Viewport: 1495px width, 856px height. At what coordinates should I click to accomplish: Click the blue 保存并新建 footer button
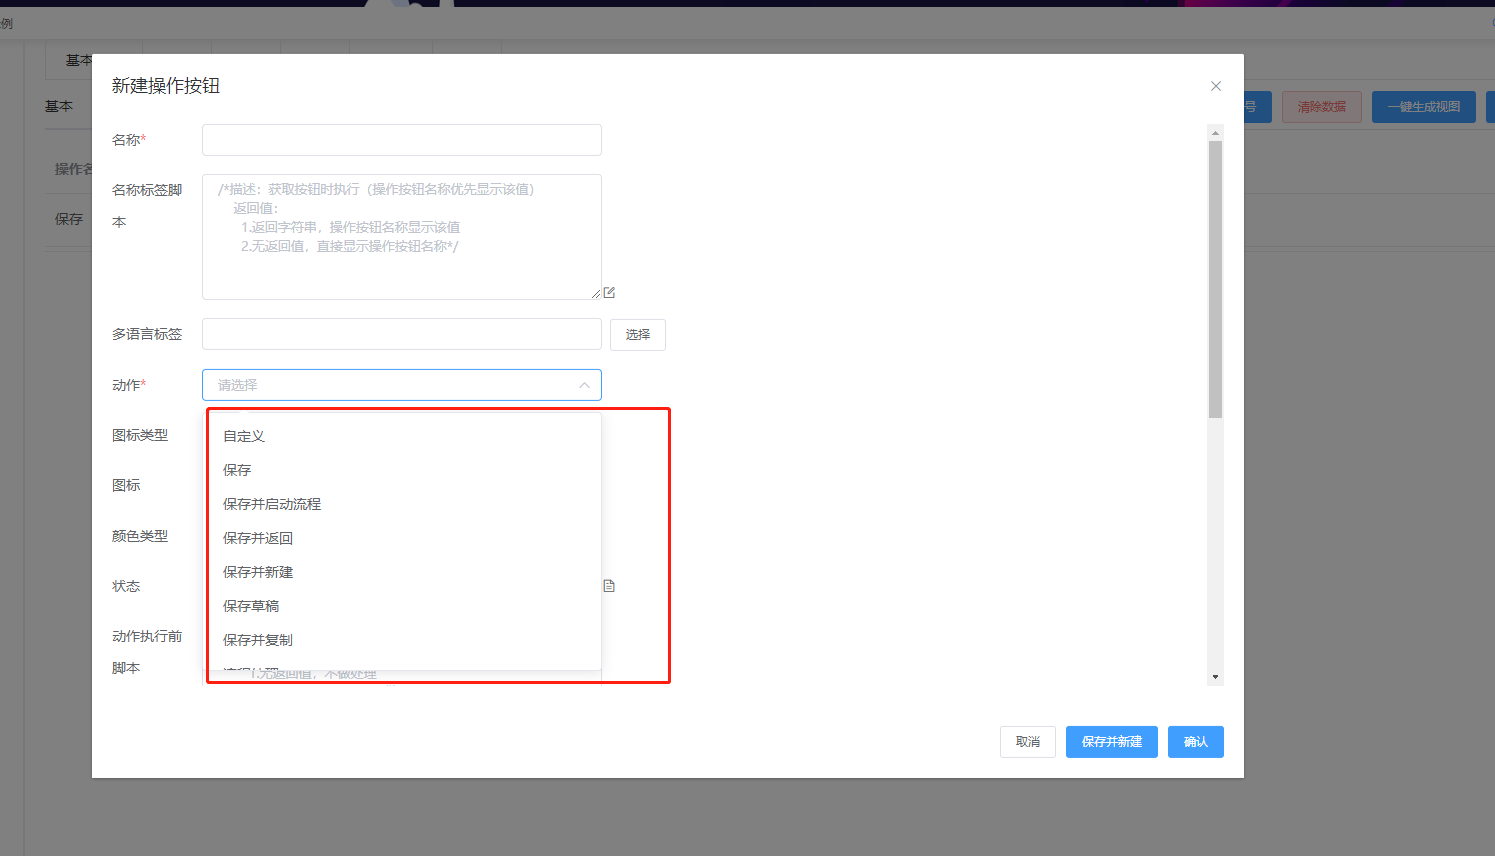(1112, 742)
